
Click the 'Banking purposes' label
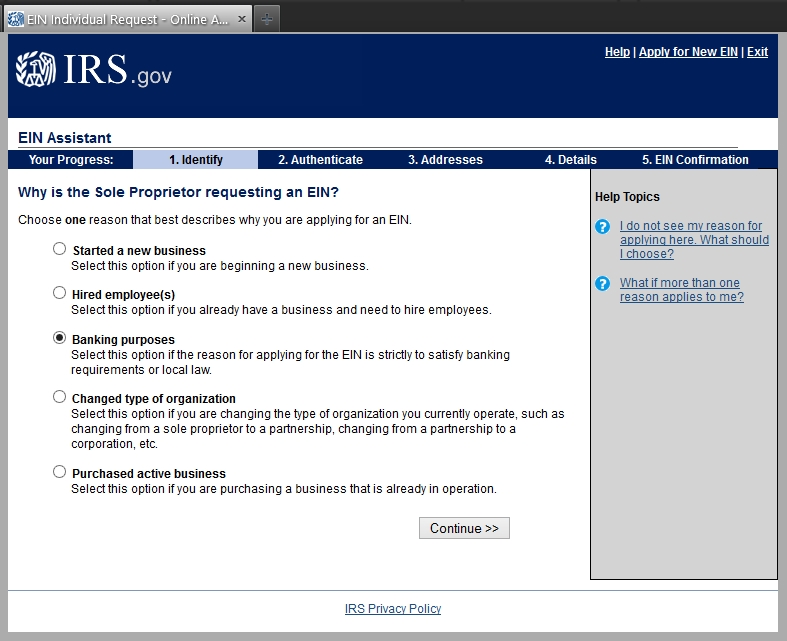tap(123, 340)
